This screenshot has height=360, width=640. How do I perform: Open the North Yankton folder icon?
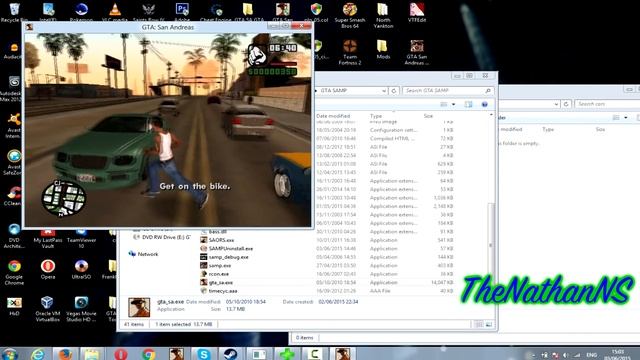tap(383, 15)
